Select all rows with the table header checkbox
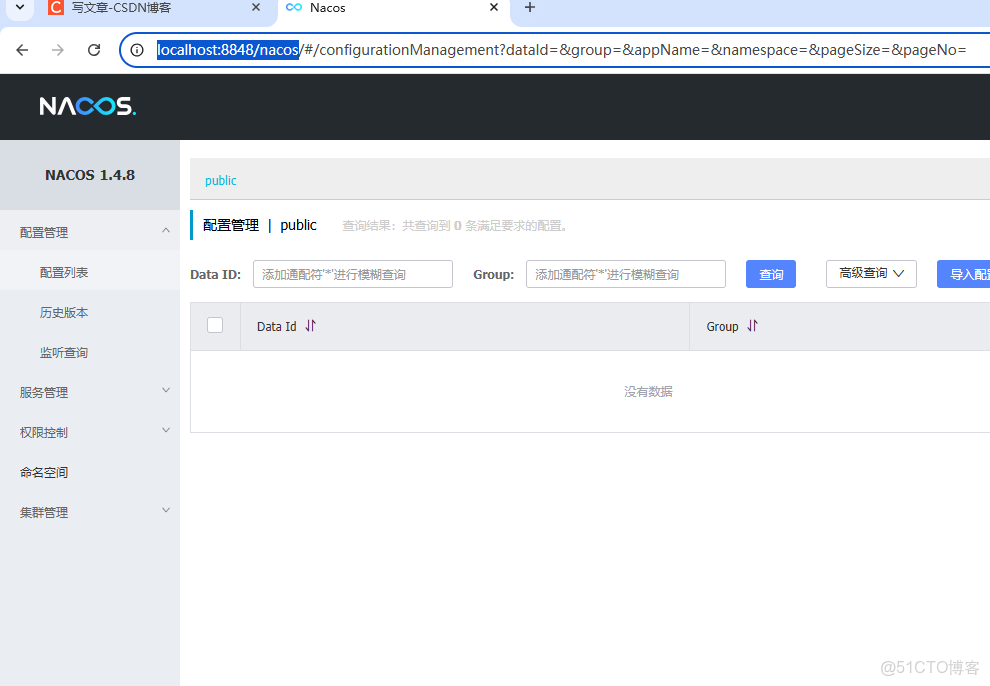This screenshot has height=686, width=990. point(215,325)
